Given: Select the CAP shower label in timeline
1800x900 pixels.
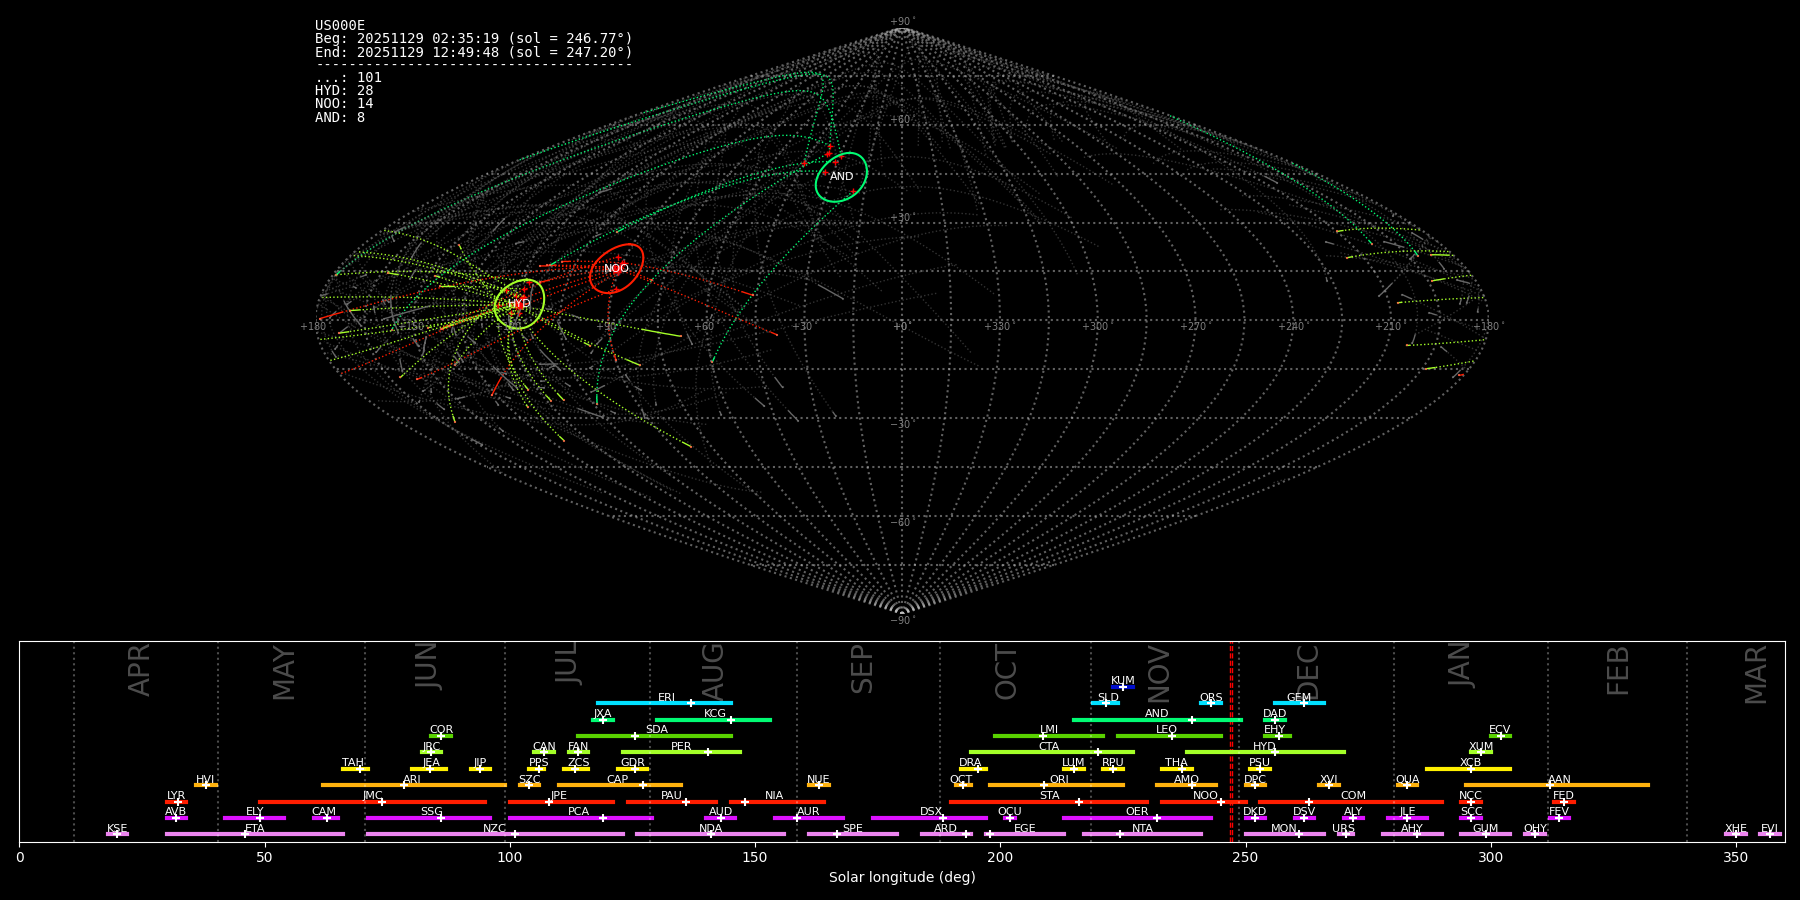Looking at the screenshot, I should (617, 780).
